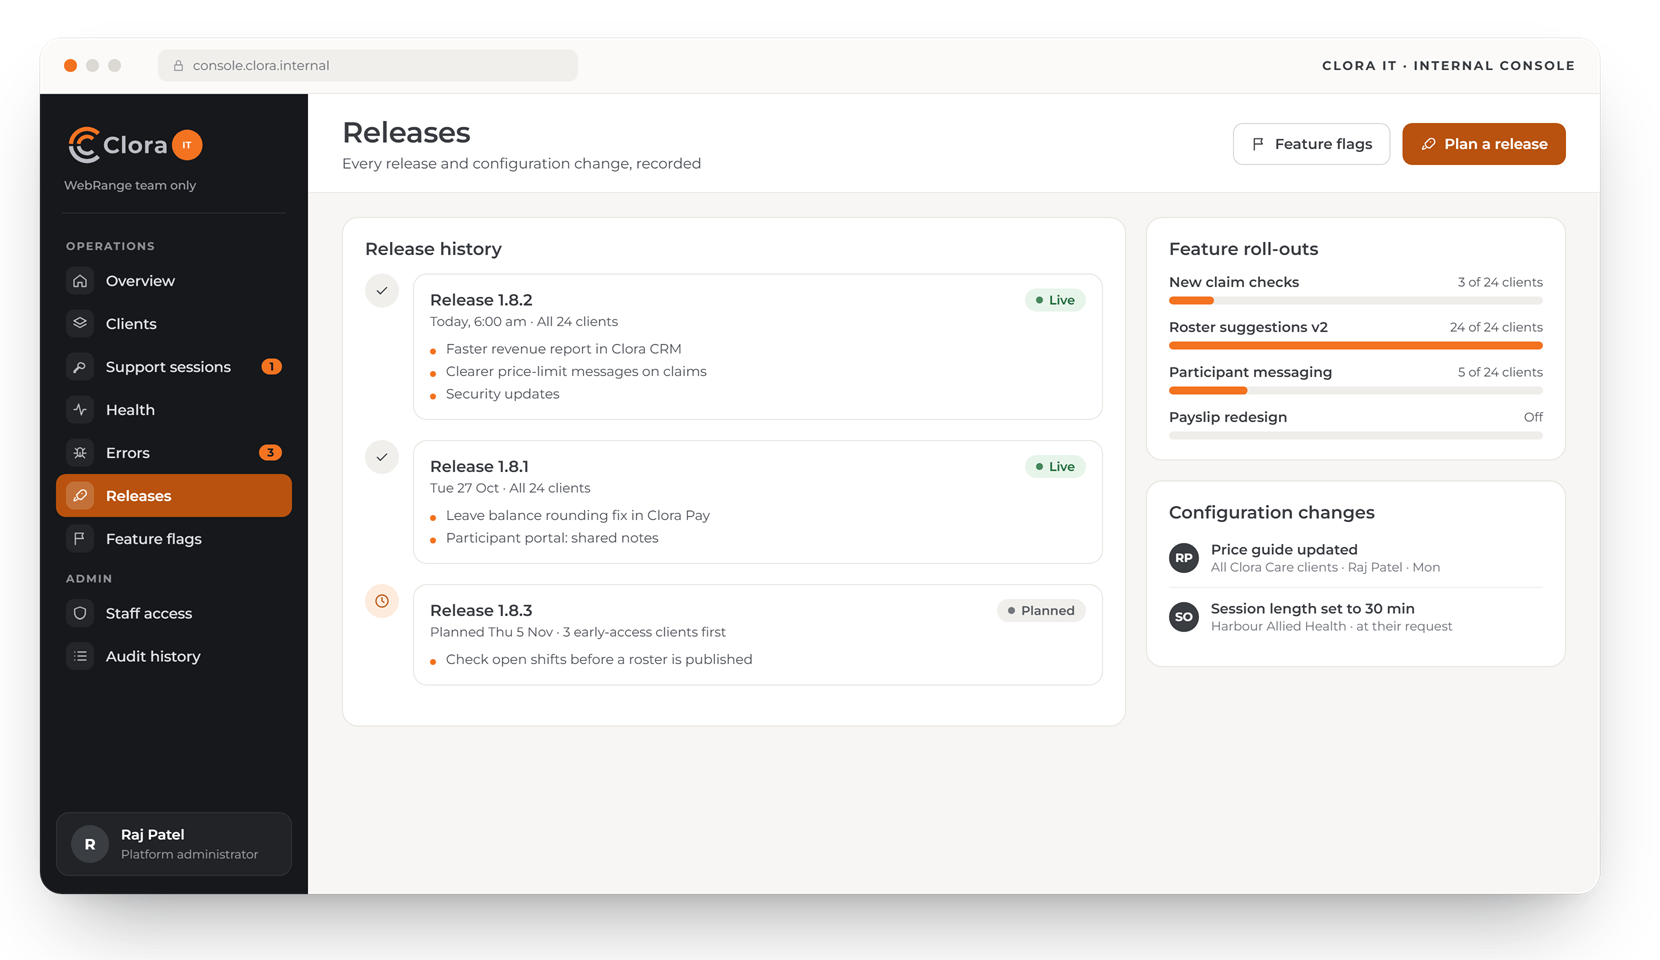
Task: Open Support sessions in the sidebar
Action: [x=174, y=367]
